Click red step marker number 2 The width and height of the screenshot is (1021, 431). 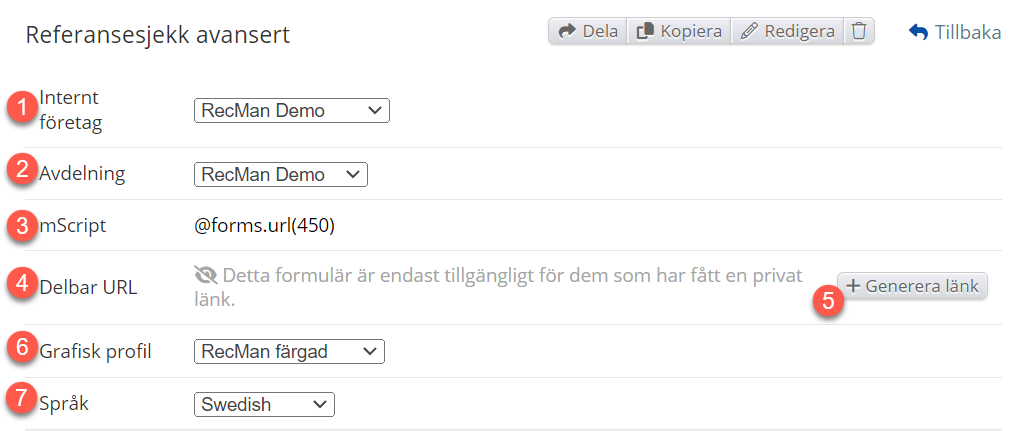[x=22, y=169]
